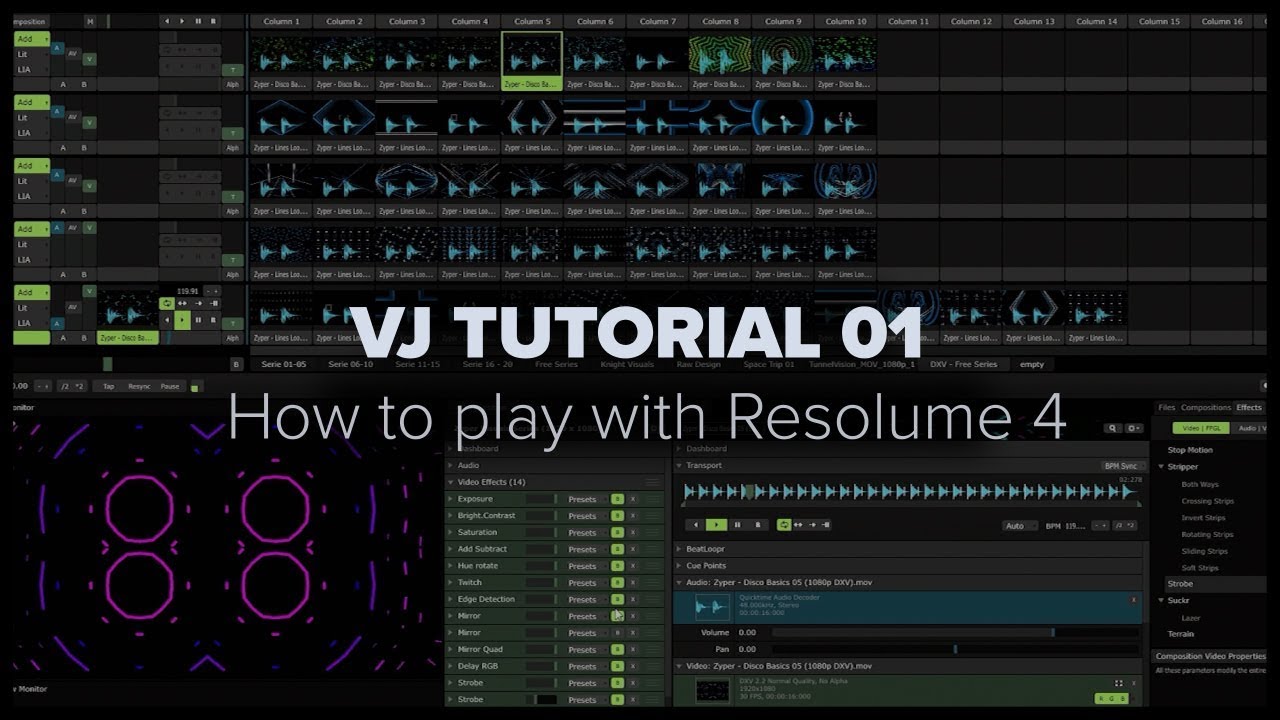This screenshot has height=720, width=1280.
Task: Click the Transport waveform timeline
Action: (x=910, y=492)
